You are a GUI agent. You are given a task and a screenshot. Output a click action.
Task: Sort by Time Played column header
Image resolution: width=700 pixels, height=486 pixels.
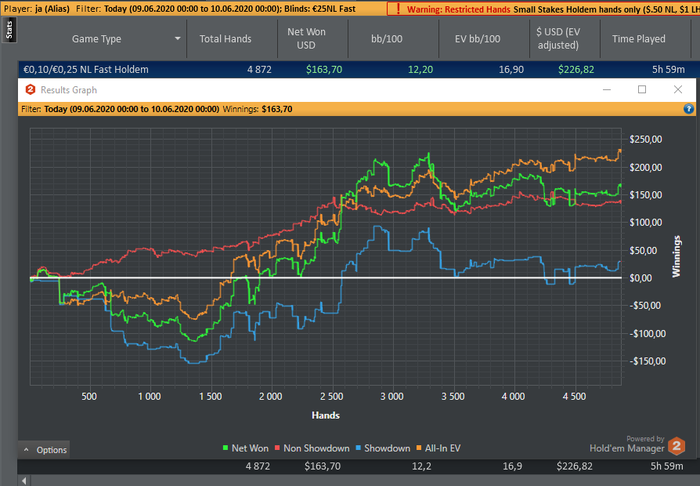pos(638,39)
